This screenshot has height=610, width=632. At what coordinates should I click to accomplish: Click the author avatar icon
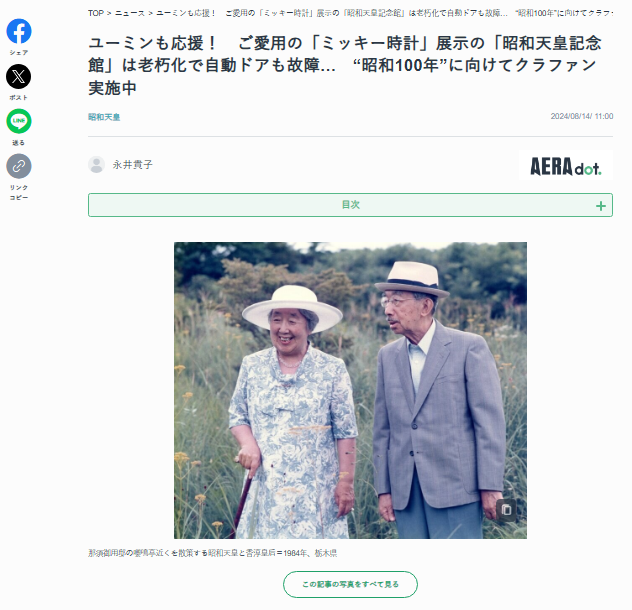96,164
